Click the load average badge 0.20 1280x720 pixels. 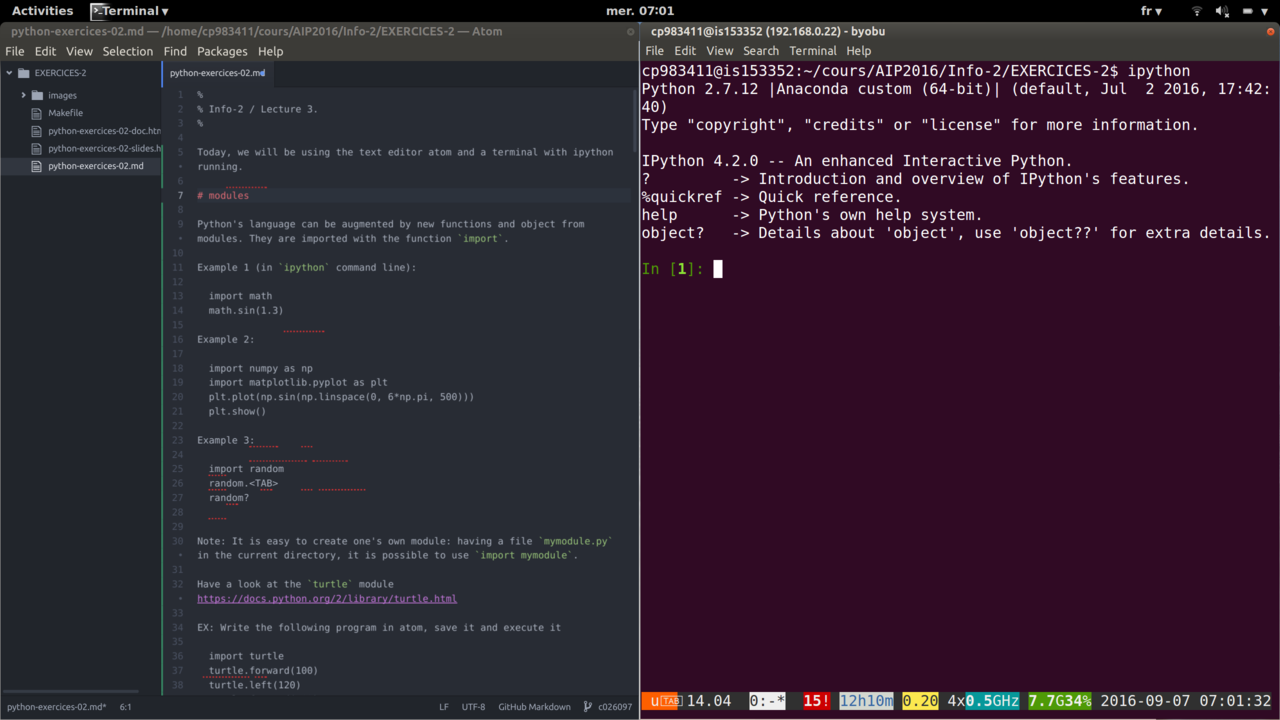(918, 701)
